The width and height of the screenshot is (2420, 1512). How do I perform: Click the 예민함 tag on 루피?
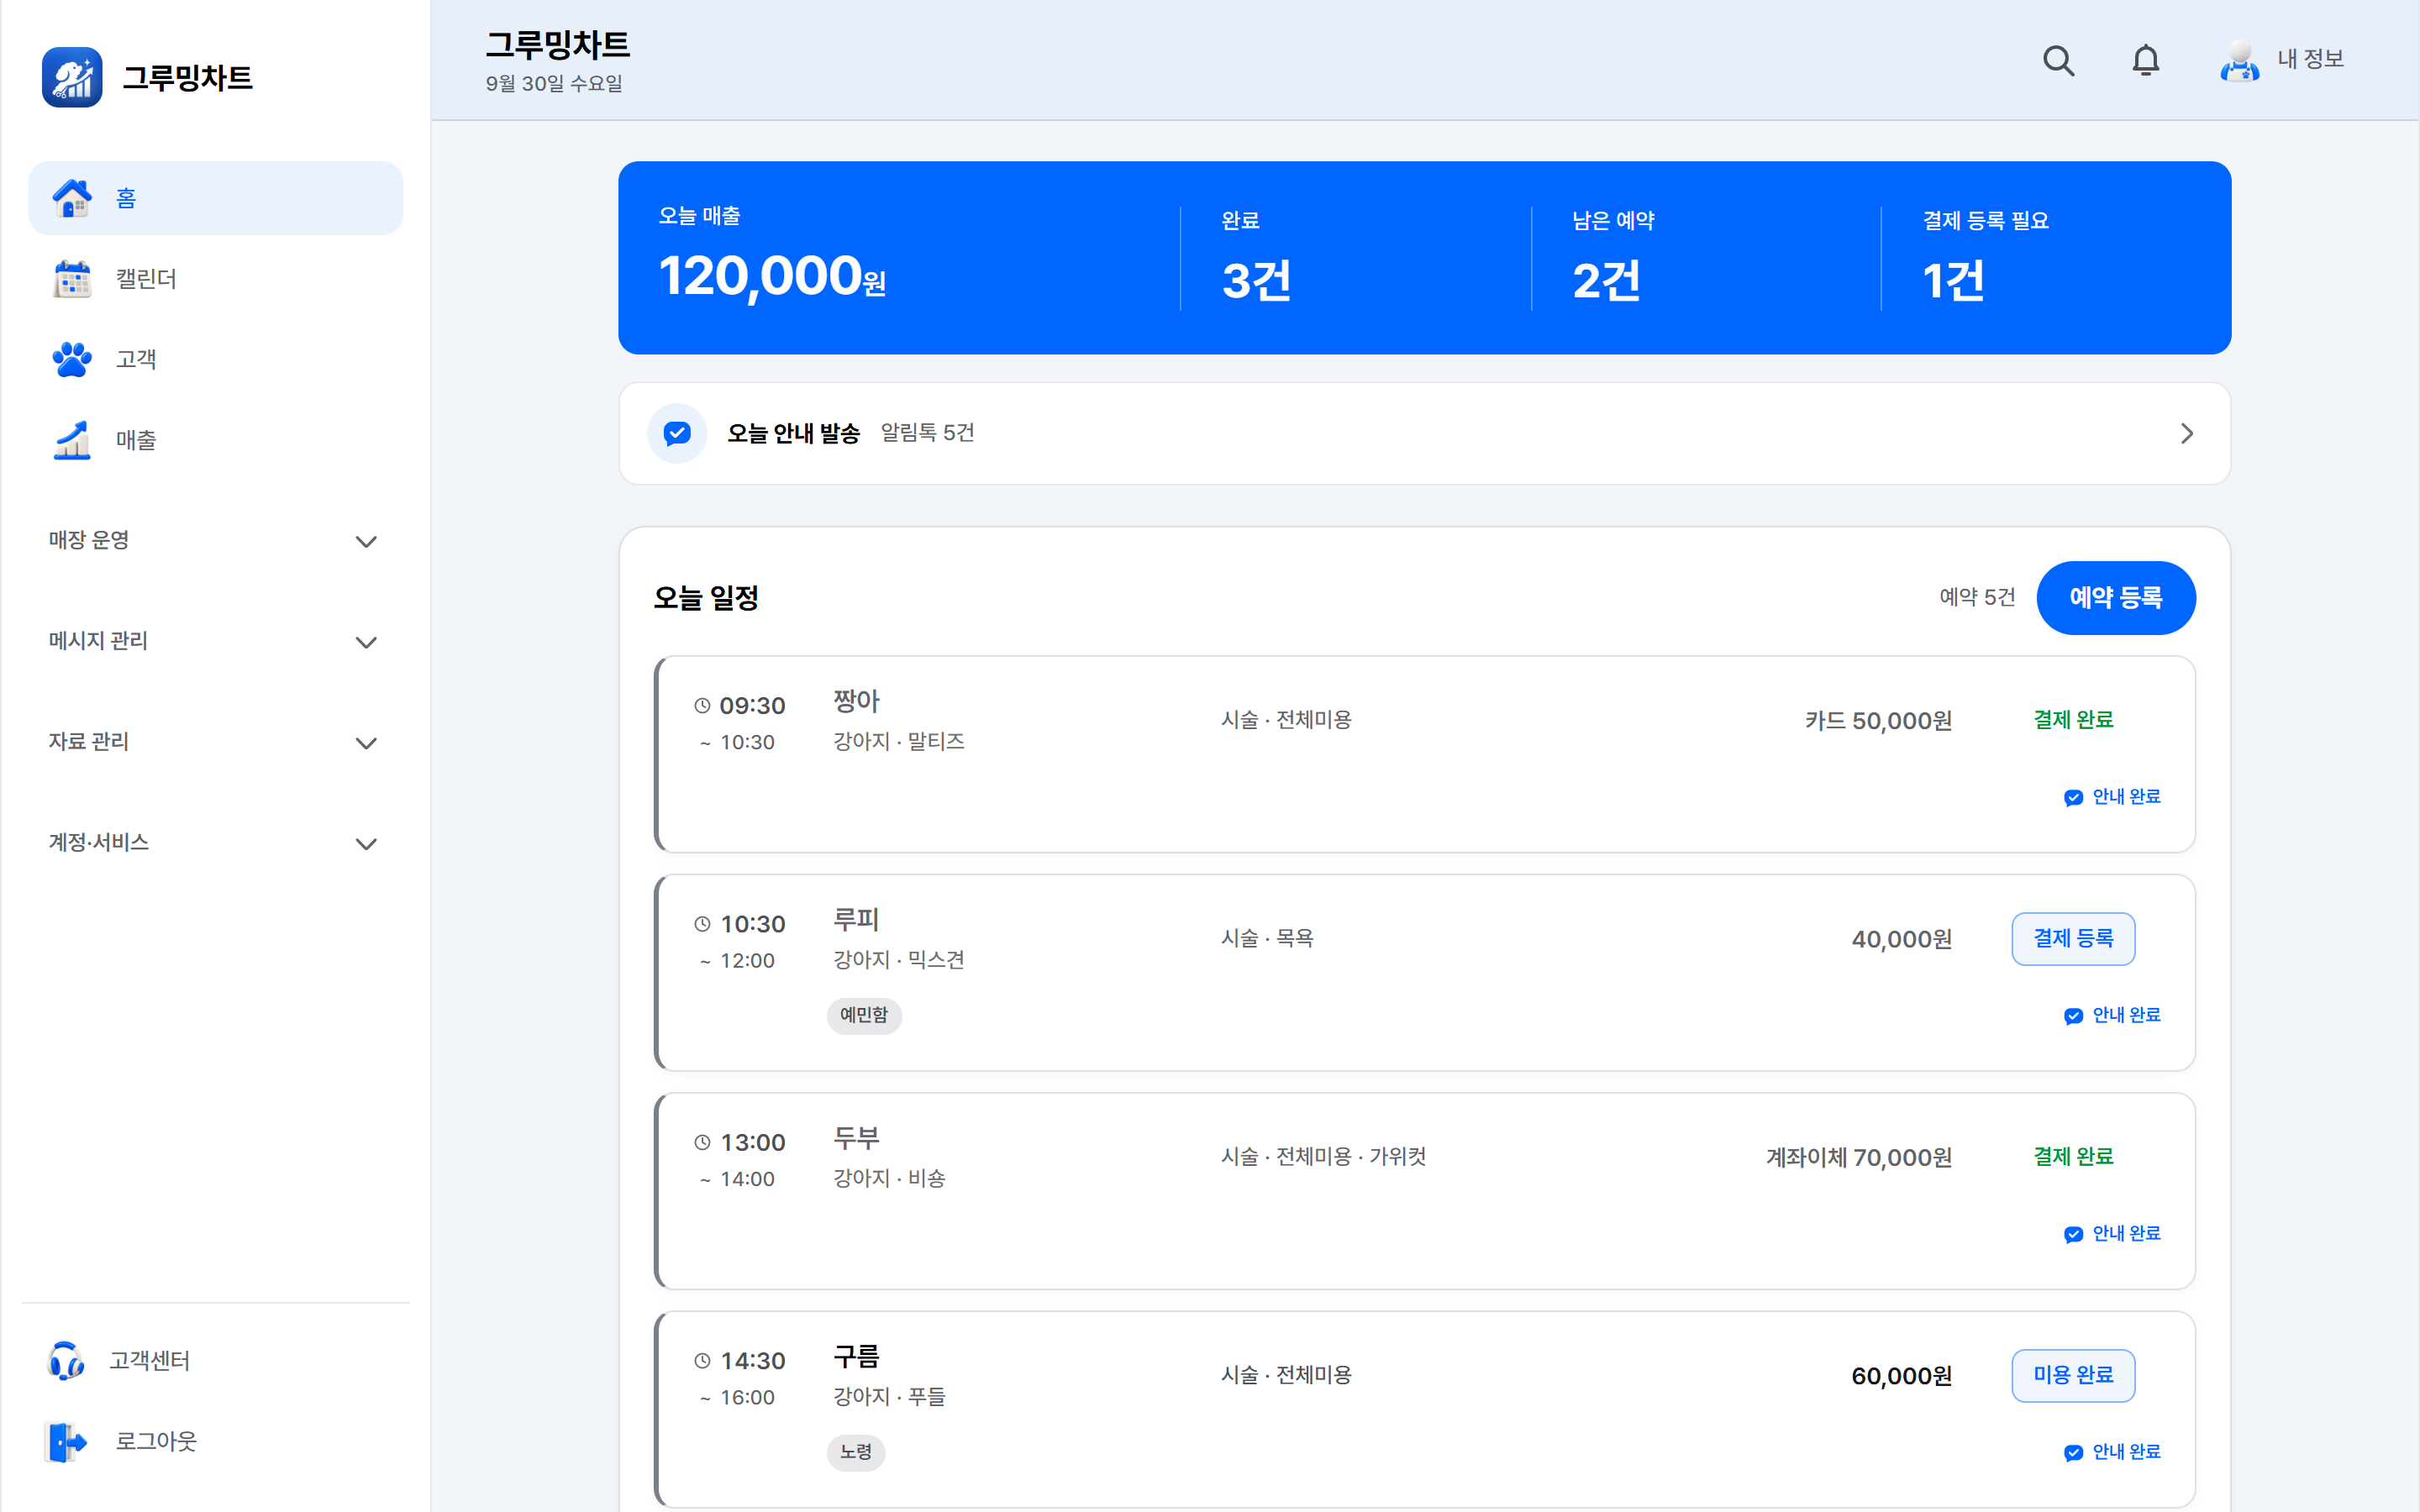pyautogui.click(x=864, y=1015)
